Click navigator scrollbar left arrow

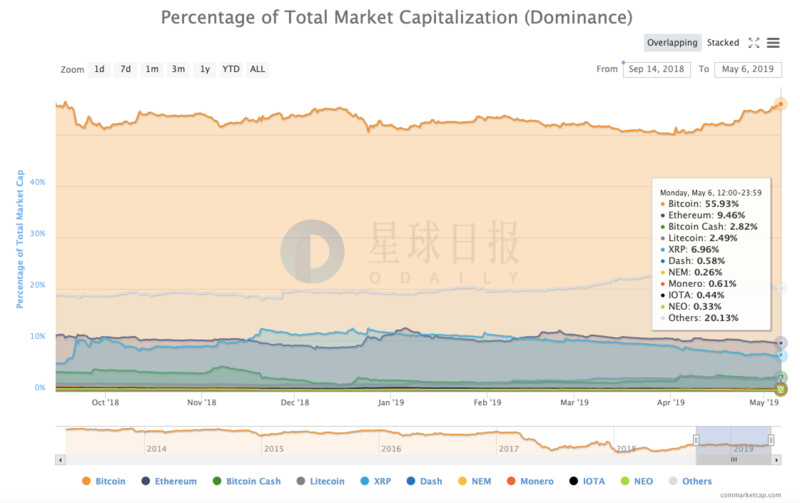point(60,460)
